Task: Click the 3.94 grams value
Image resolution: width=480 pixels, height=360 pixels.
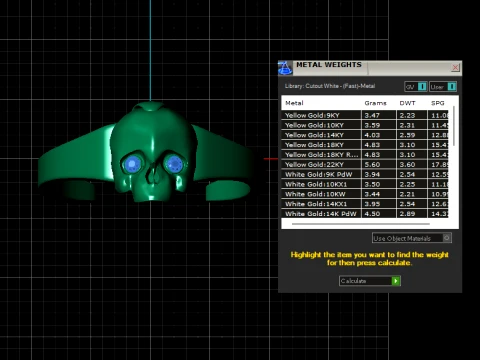Action: [372, 174]
